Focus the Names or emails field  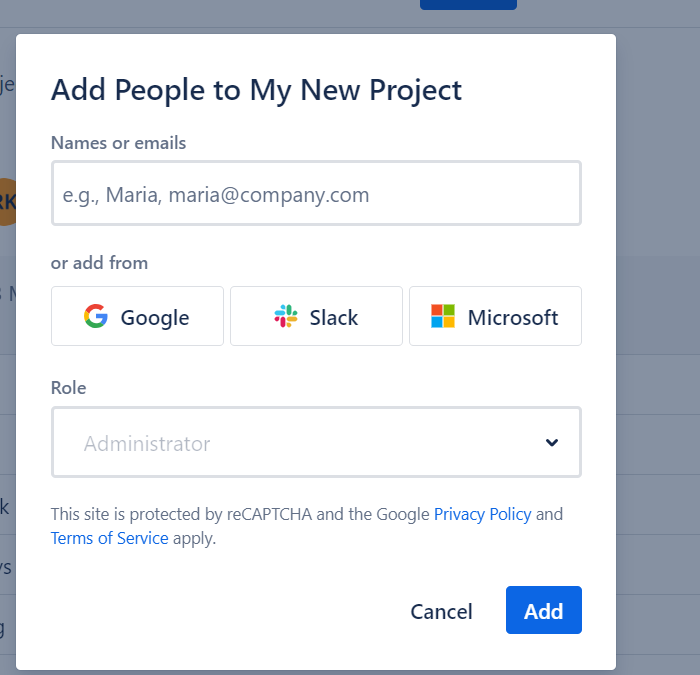pyautogui.click(x=316, y=194)
